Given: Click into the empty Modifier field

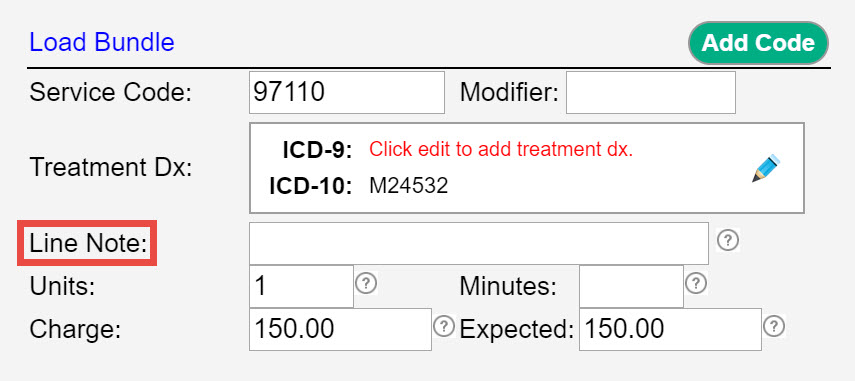Looking at the screenshot, I should [x=651, y=92].
